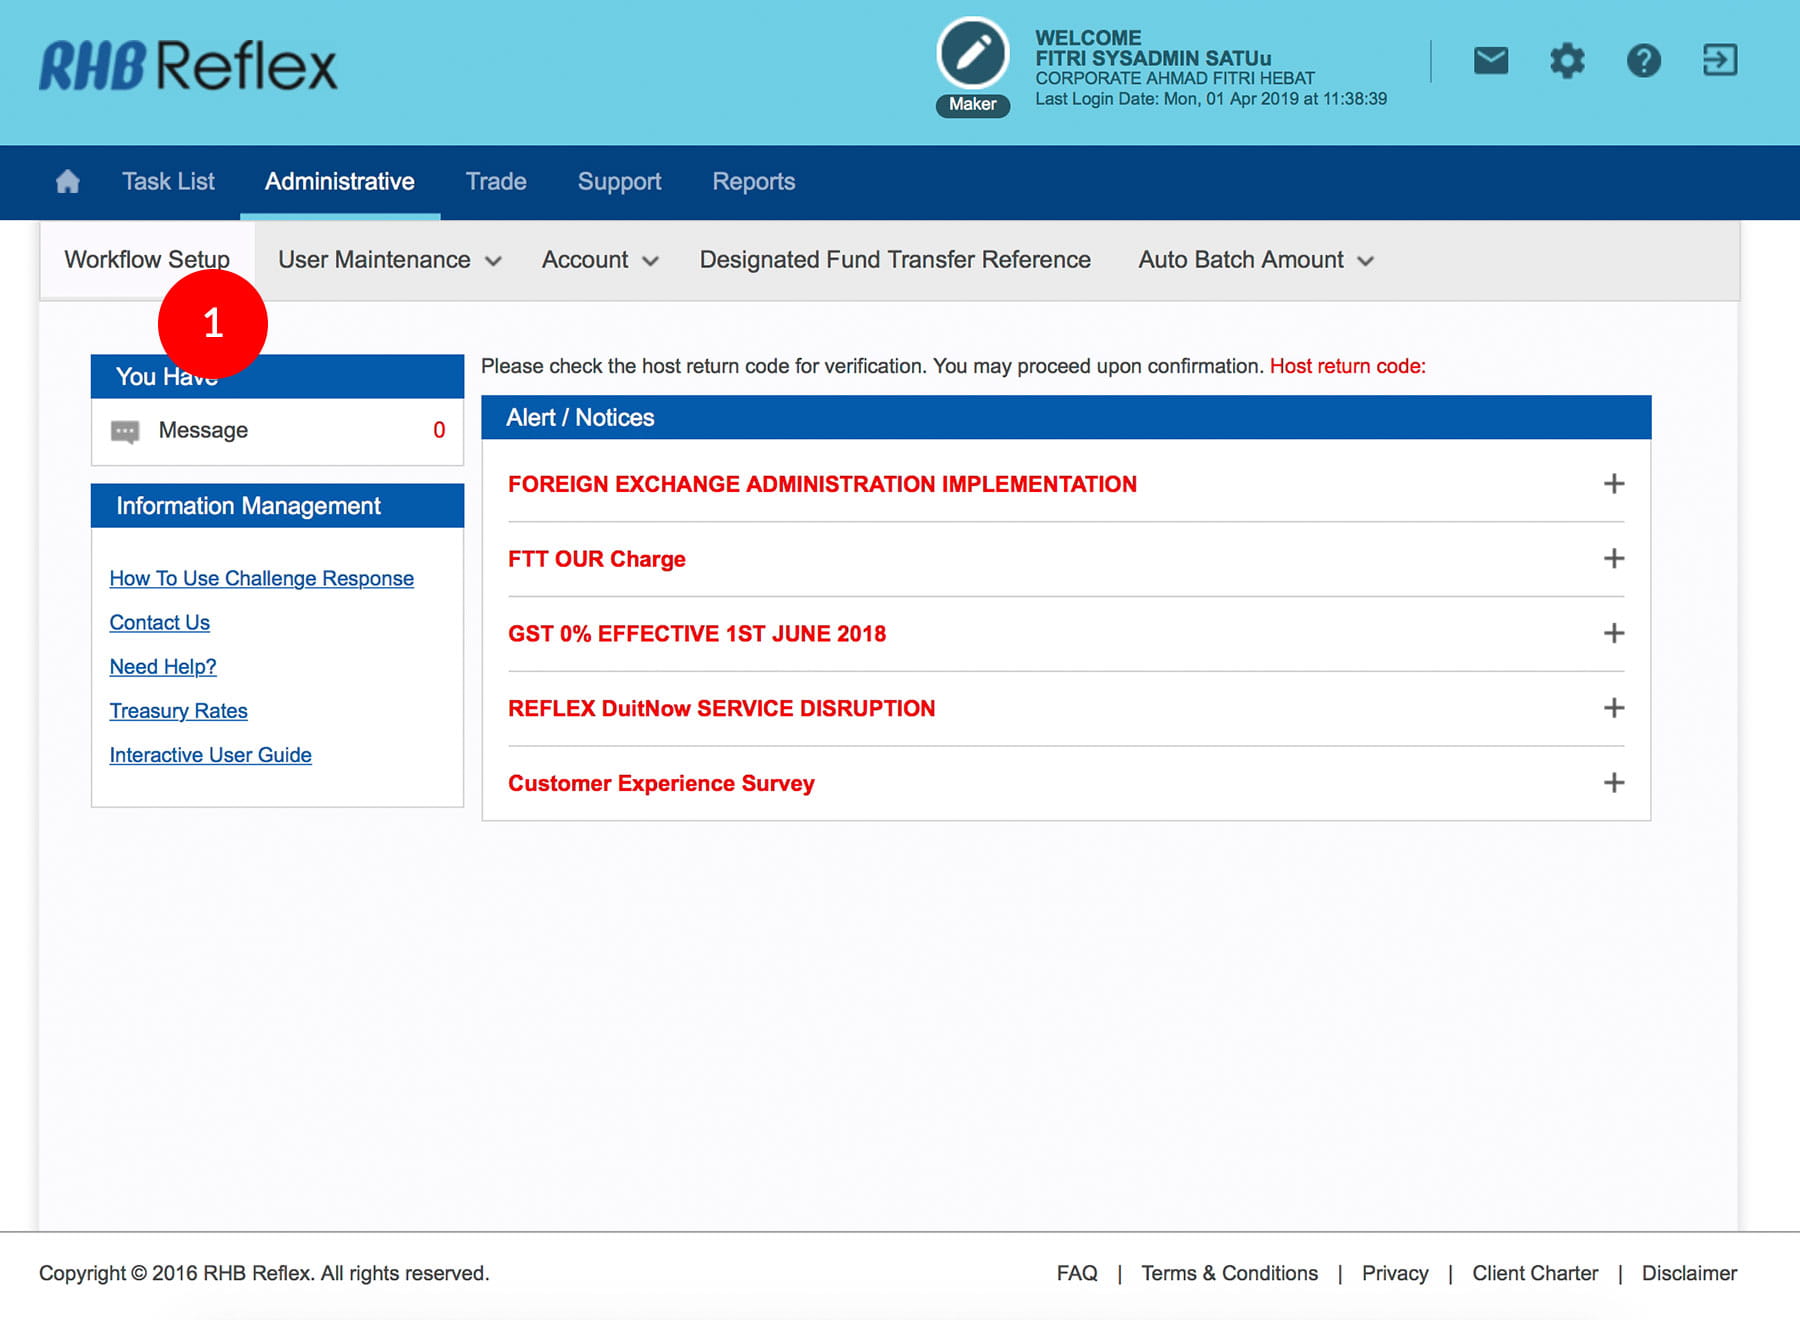This screenshot has height=1320, width=1800.
Task: Open the Treasury Rates link
Action: pyautogui.click(x=178, y=711)
